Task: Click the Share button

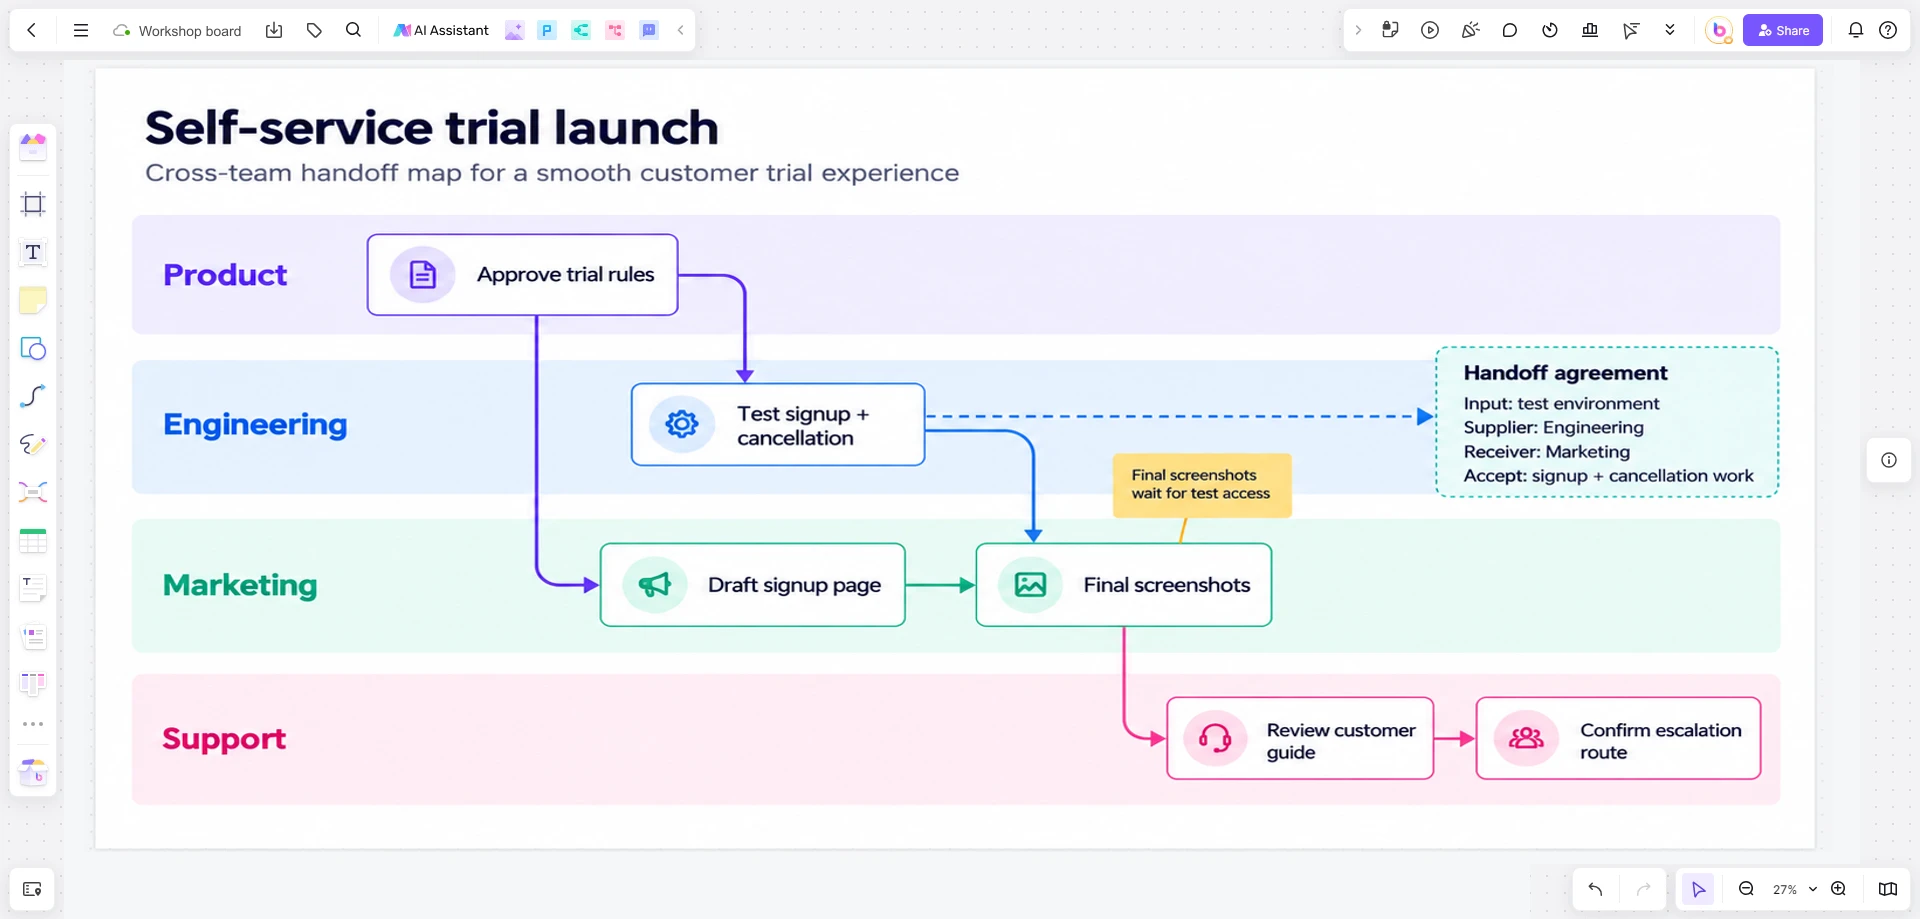Action: [x=1783, y=30]
